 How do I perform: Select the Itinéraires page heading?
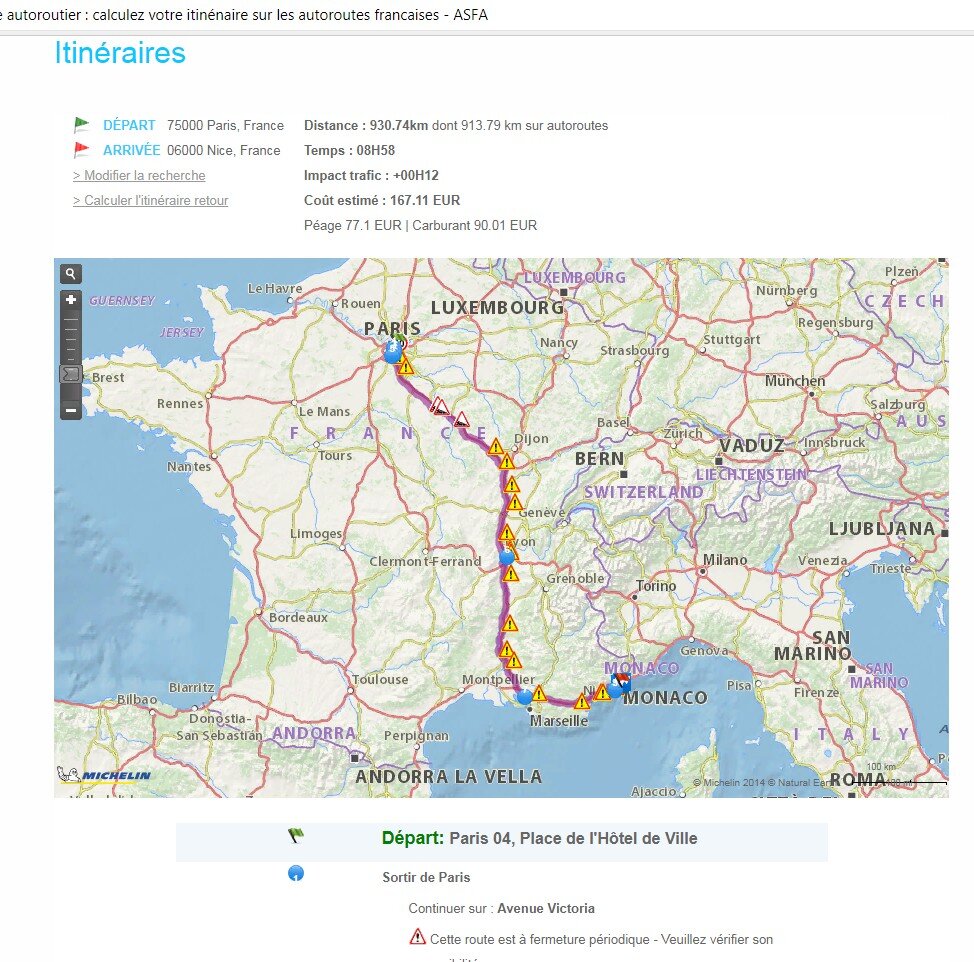(x=120, y=53)
